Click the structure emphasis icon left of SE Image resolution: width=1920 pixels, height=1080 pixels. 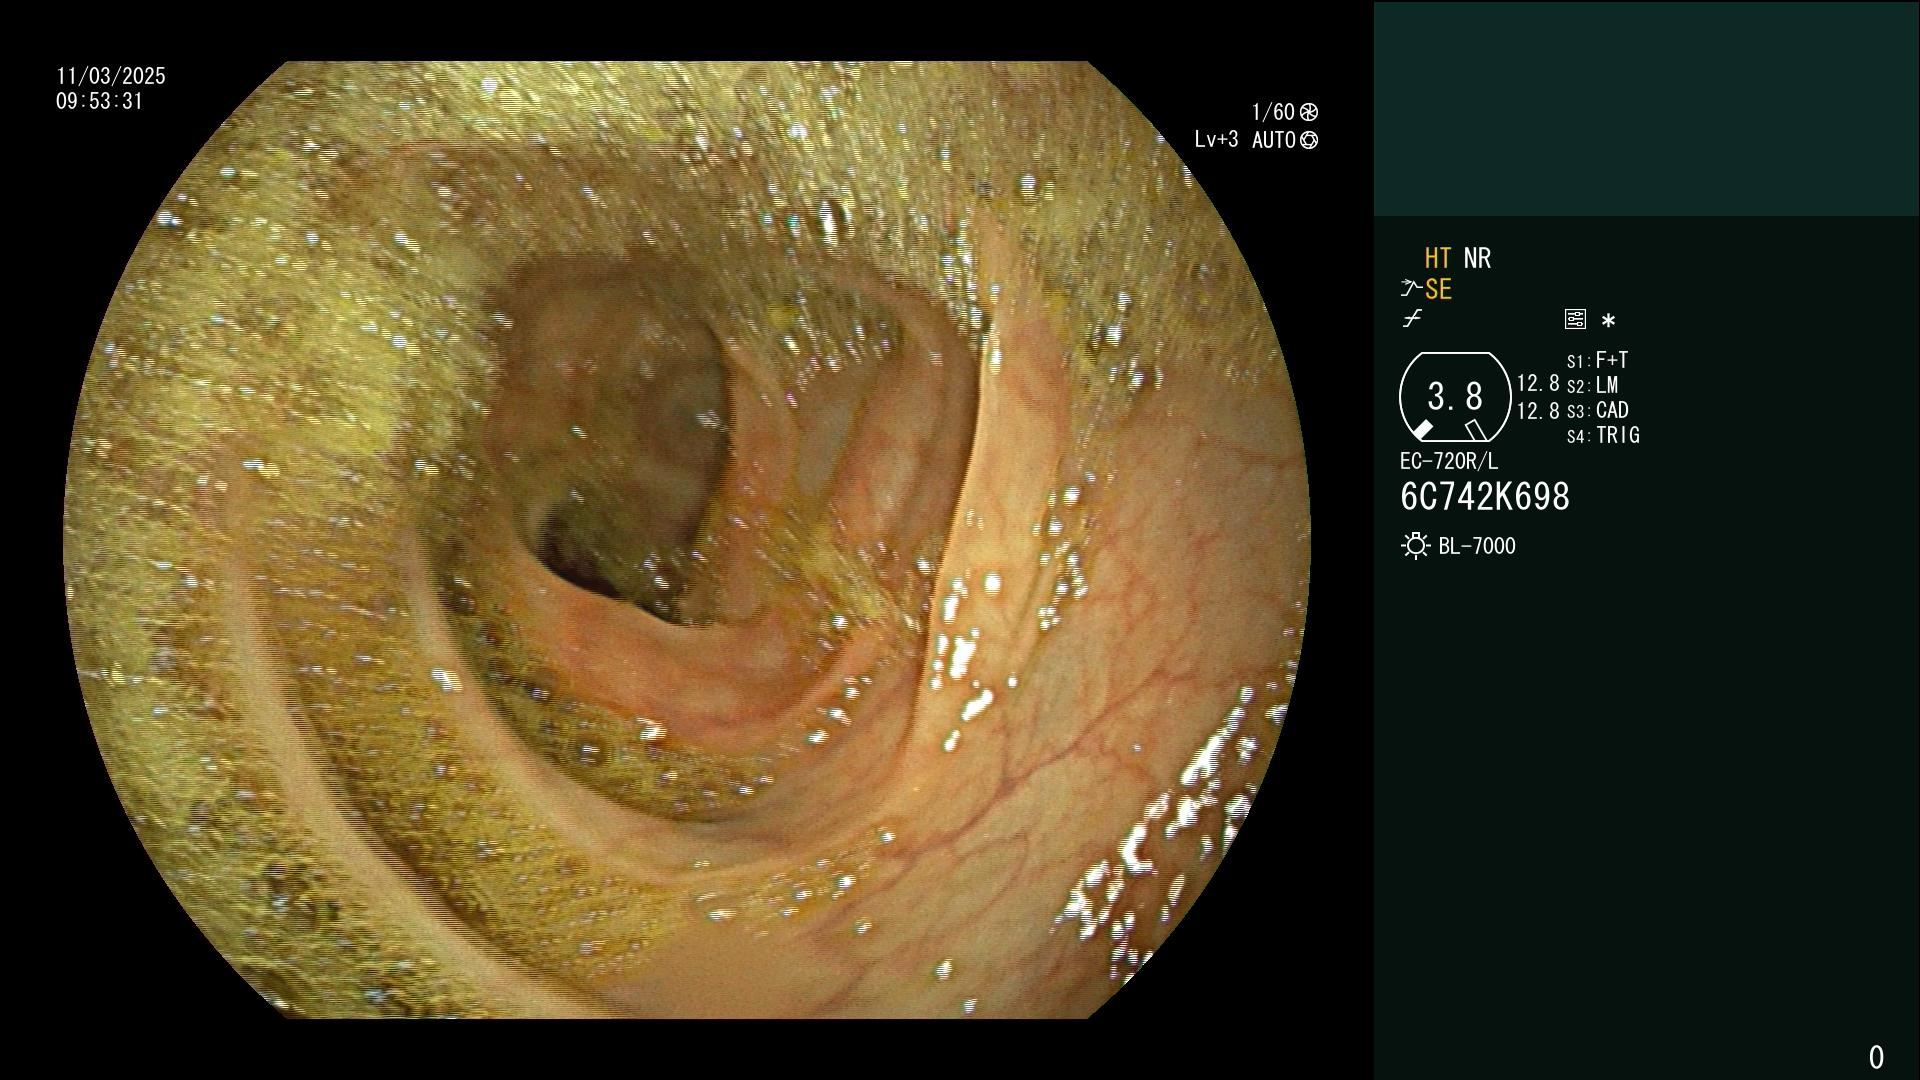coord(1411,289)
